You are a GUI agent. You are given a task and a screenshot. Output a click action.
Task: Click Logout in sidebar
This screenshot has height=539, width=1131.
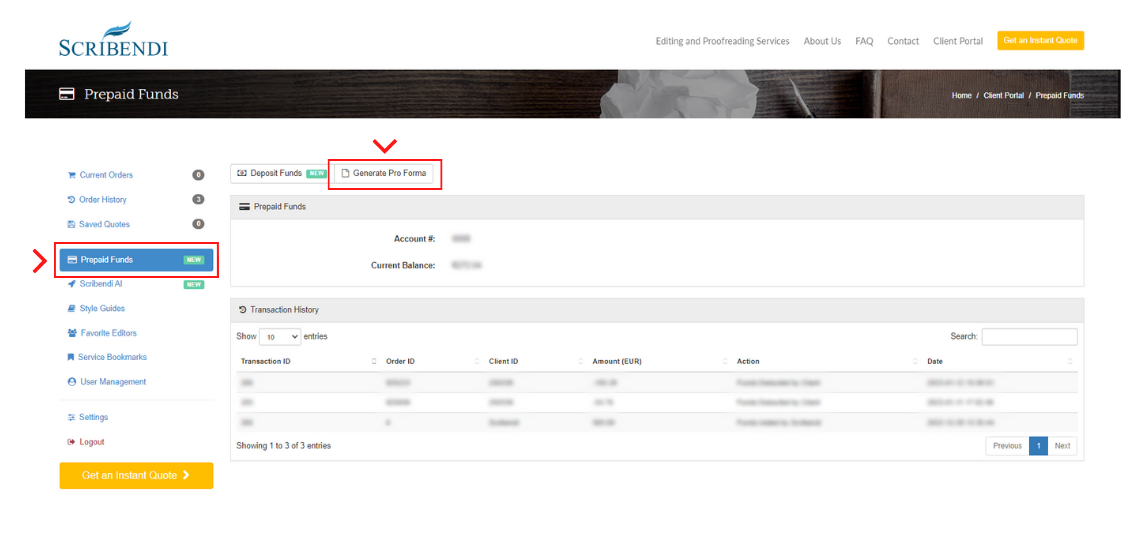pos(92,442)
